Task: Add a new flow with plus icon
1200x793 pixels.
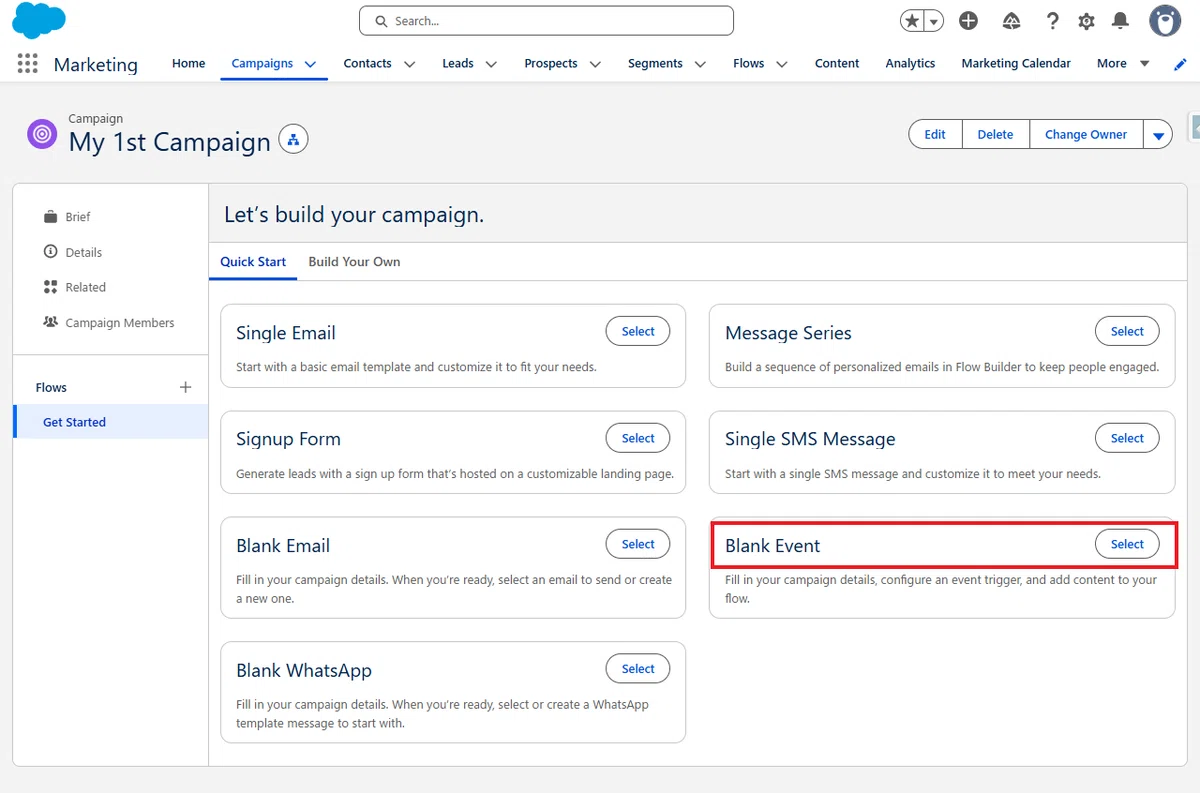Action: click(185, 387)
